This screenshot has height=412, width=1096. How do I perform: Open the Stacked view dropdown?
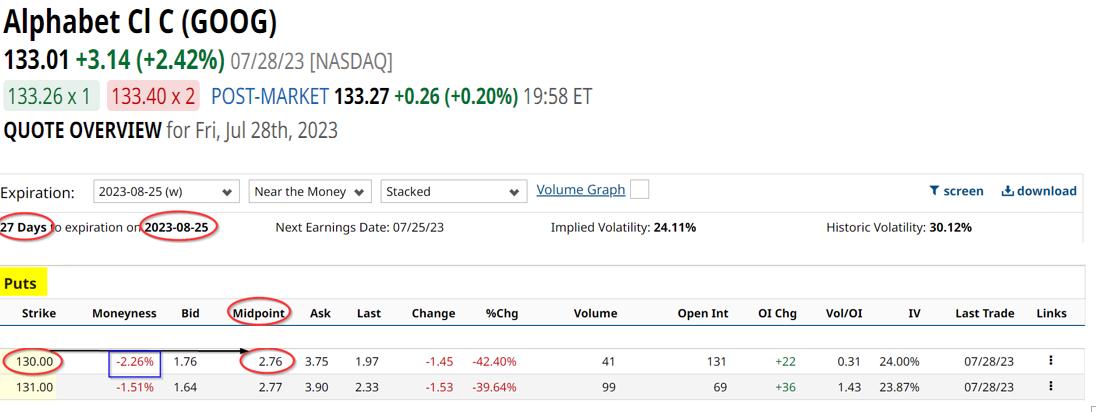coord(453,191)
